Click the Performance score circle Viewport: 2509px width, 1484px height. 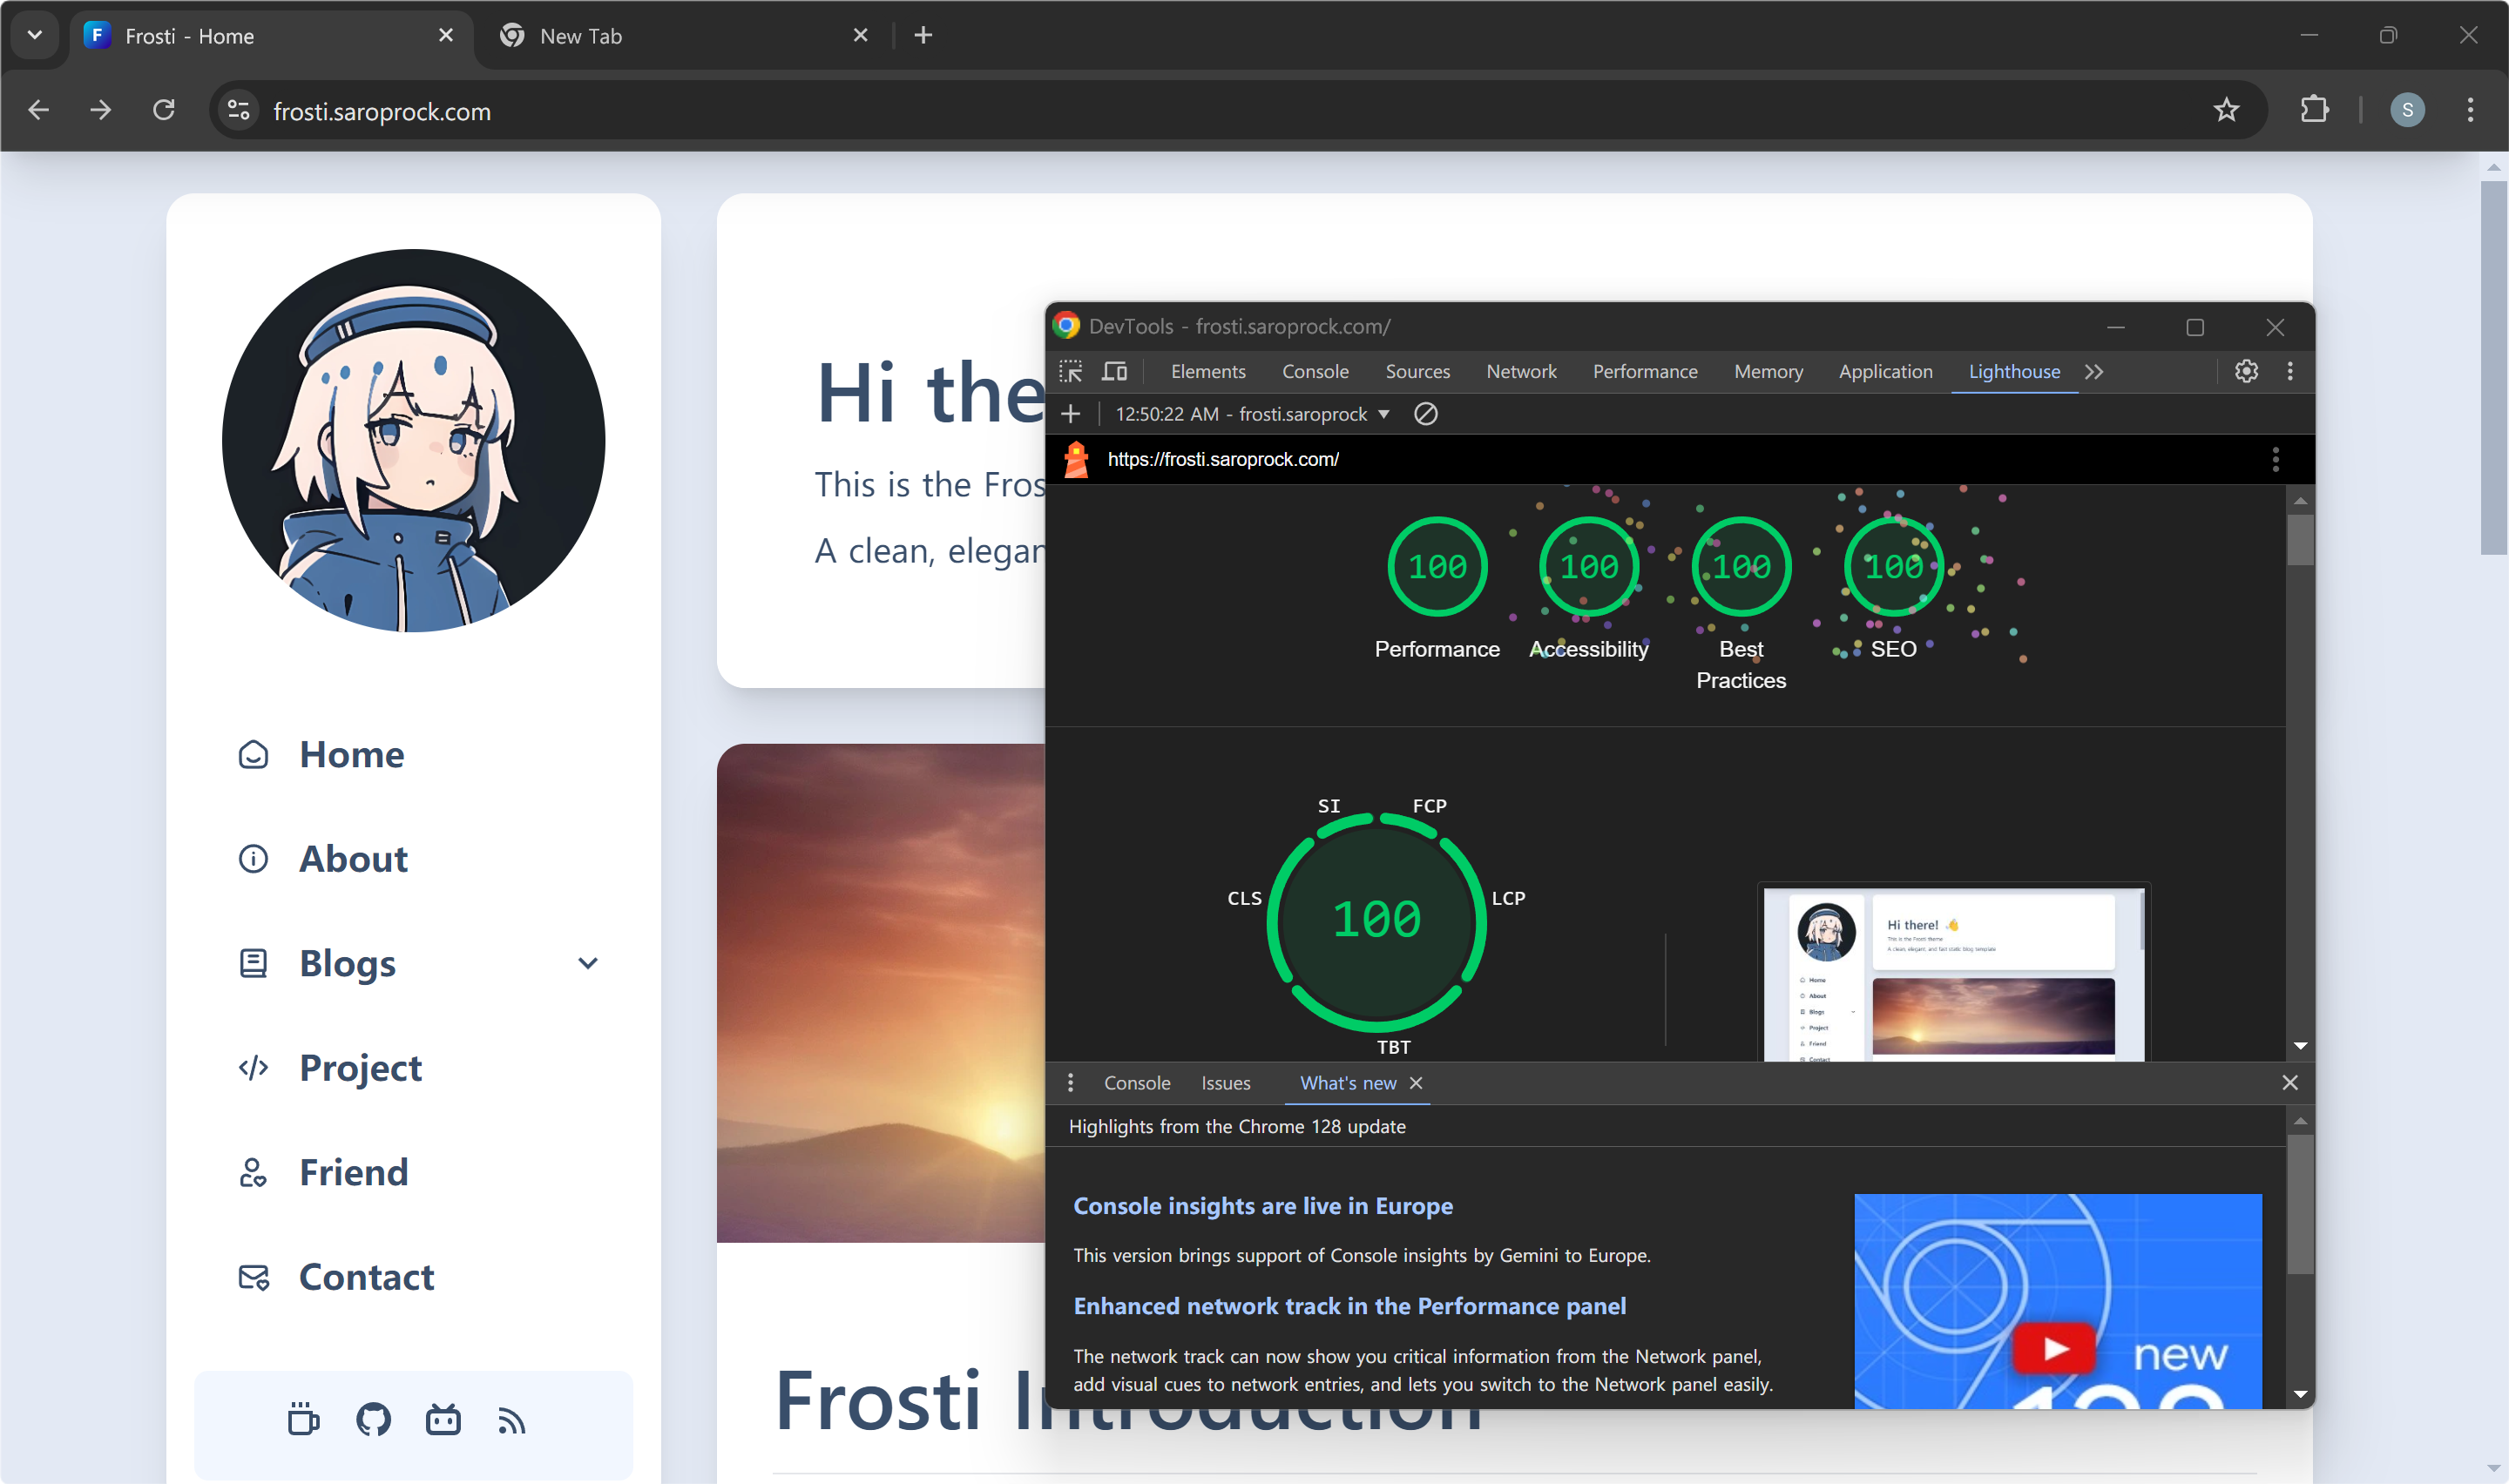tap(1437, 565)
